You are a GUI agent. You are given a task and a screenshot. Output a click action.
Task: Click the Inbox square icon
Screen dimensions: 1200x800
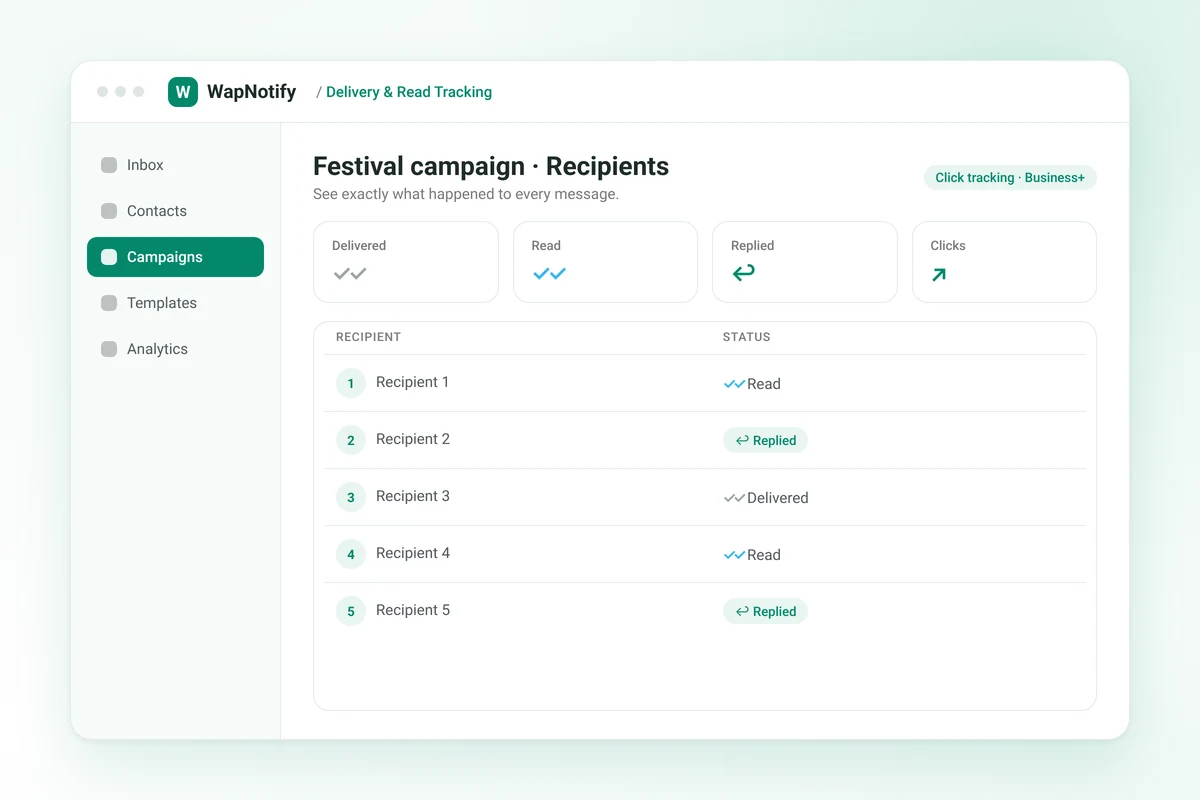[109, 165]
